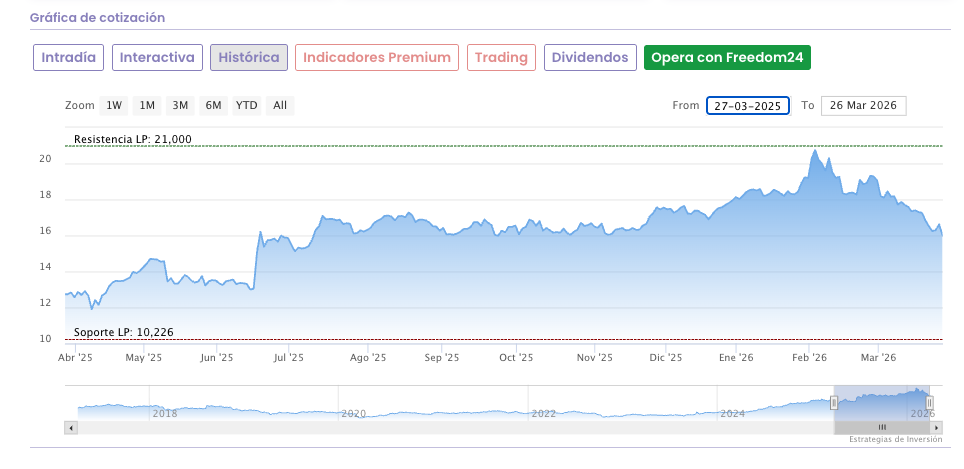Open Indicadores Premium
The image size is (964, 469).
click(377, 58)
